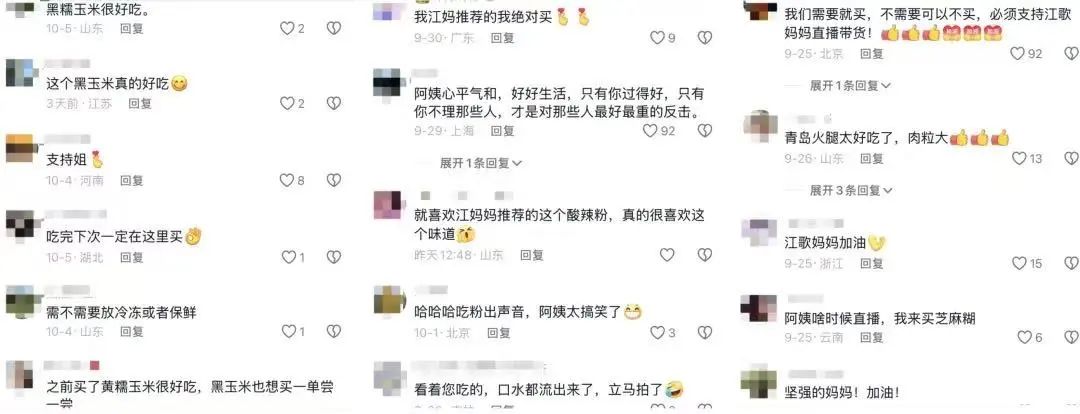The width and height of the screenshot is (1080, 414).
Task: Reply to 哈哈哈吃粉出声音 comment from 北京
Action: 499,333
